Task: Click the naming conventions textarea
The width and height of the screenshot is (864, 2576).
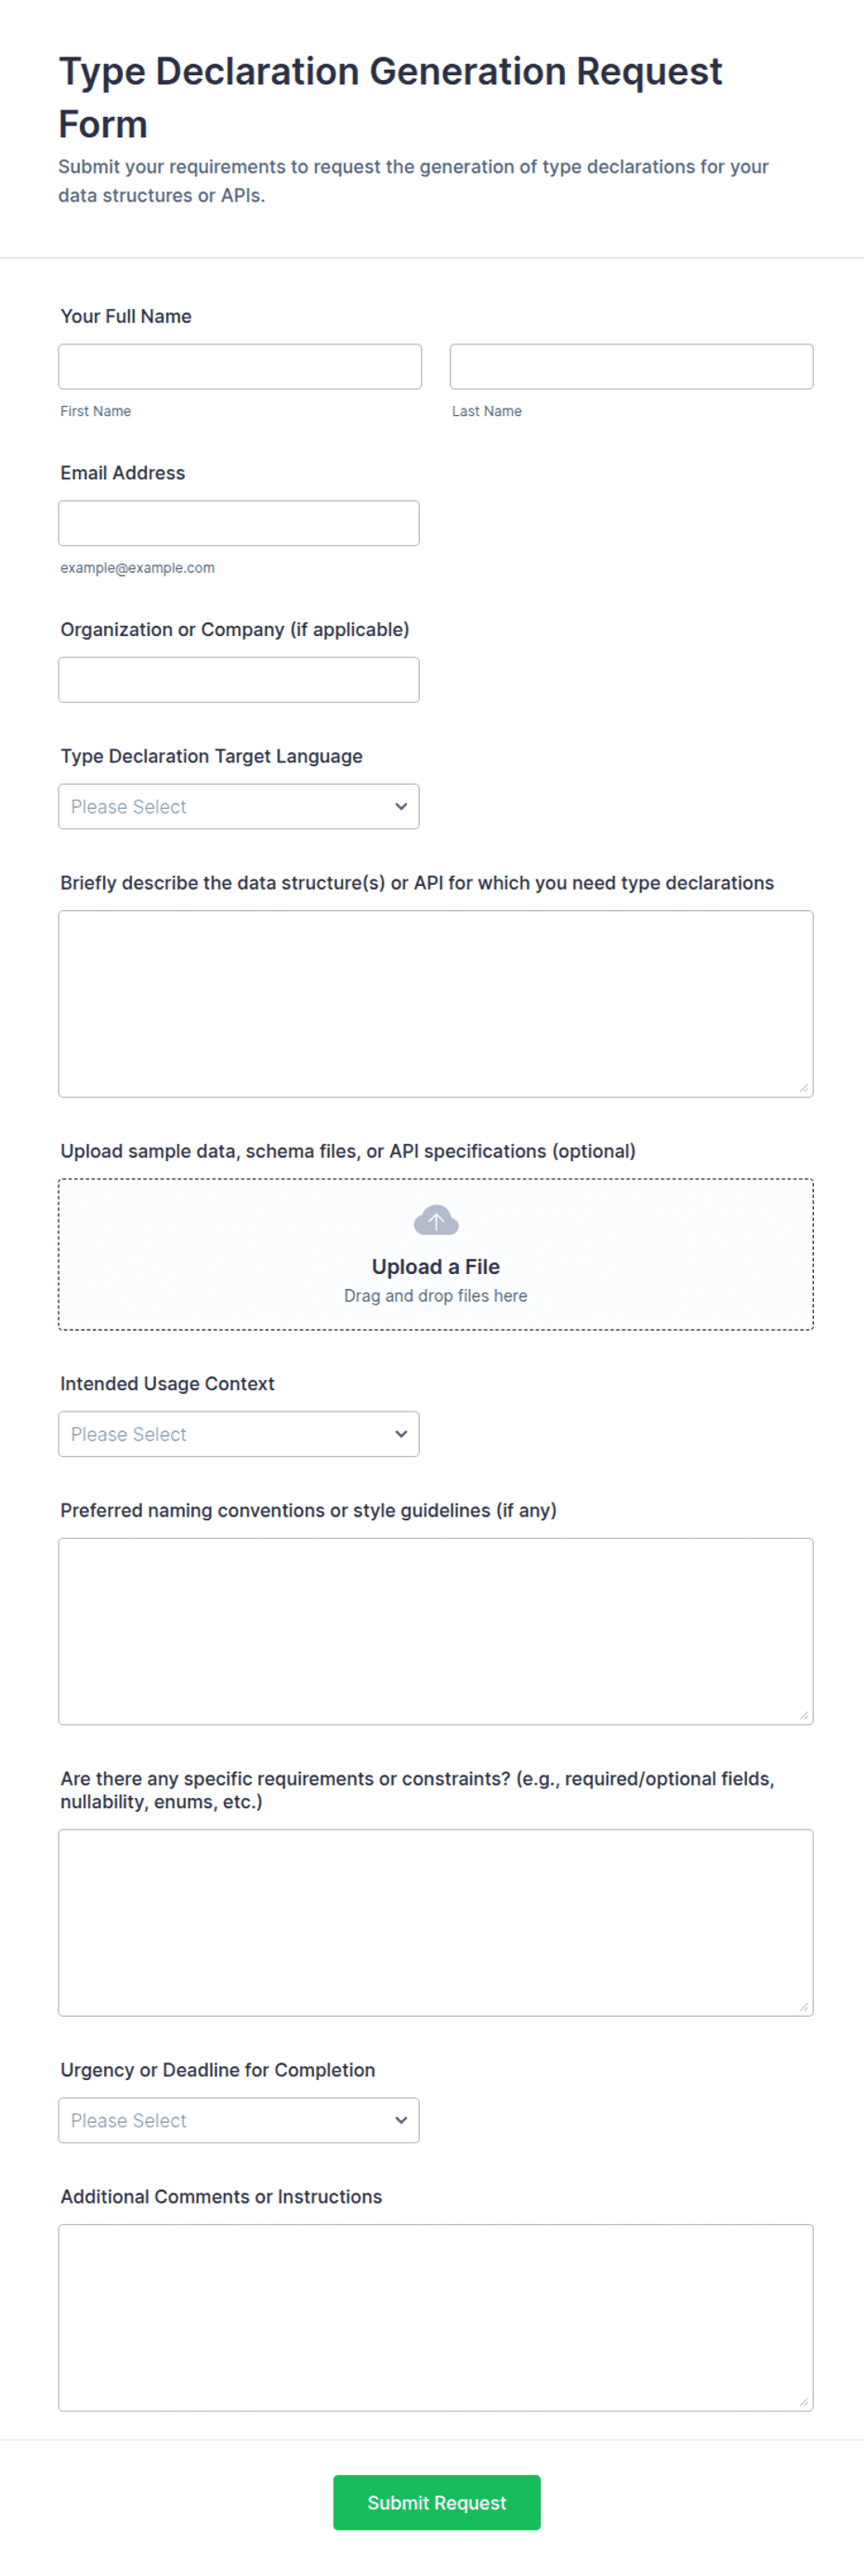Action: click(435, 1631)
